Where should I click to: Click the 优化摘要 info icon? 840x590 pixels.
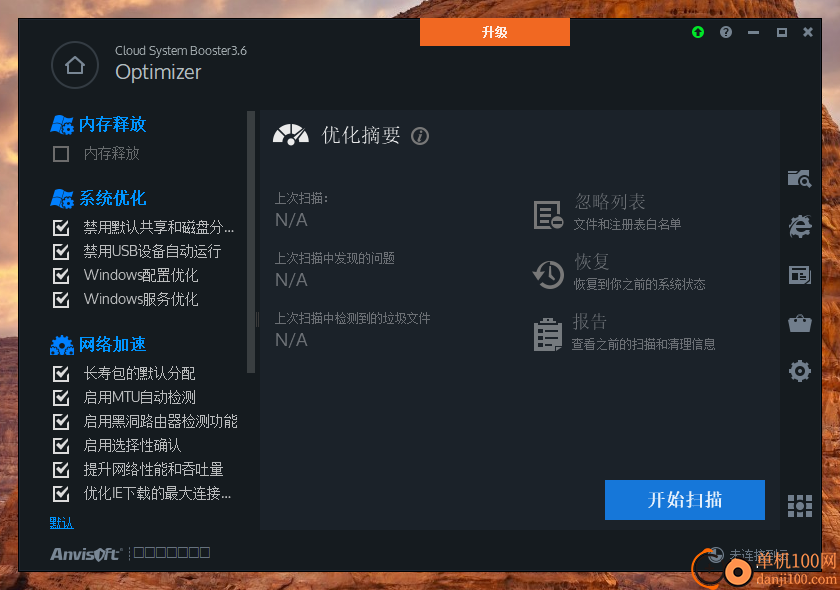coord(420,136)
